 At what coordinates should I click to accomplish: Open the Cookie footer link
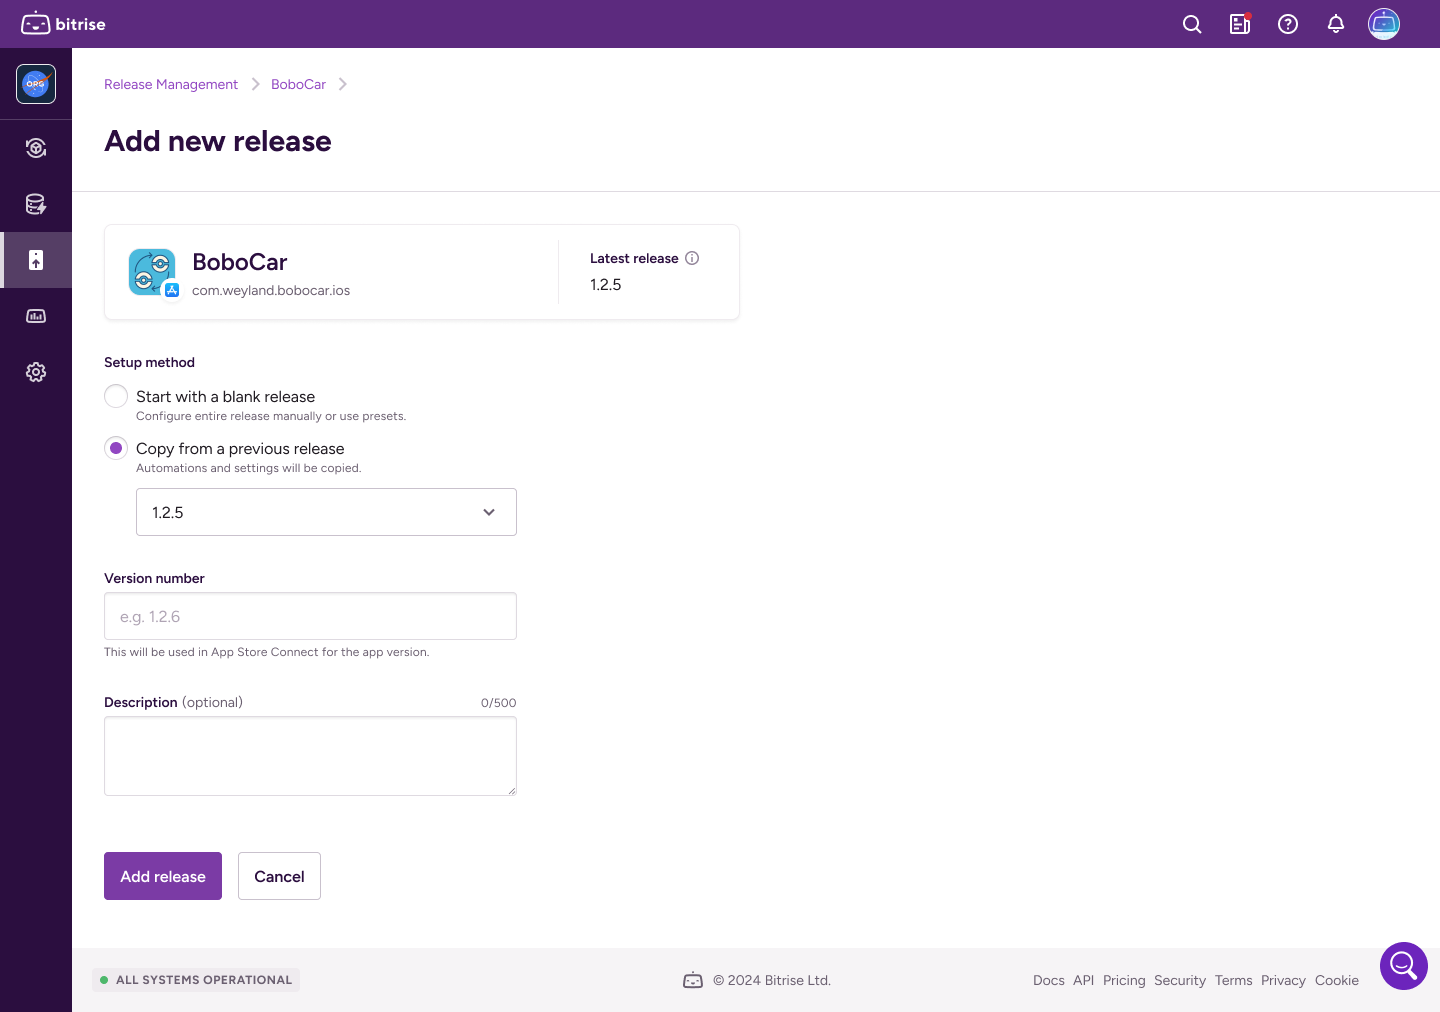[x=1337, y=980]
